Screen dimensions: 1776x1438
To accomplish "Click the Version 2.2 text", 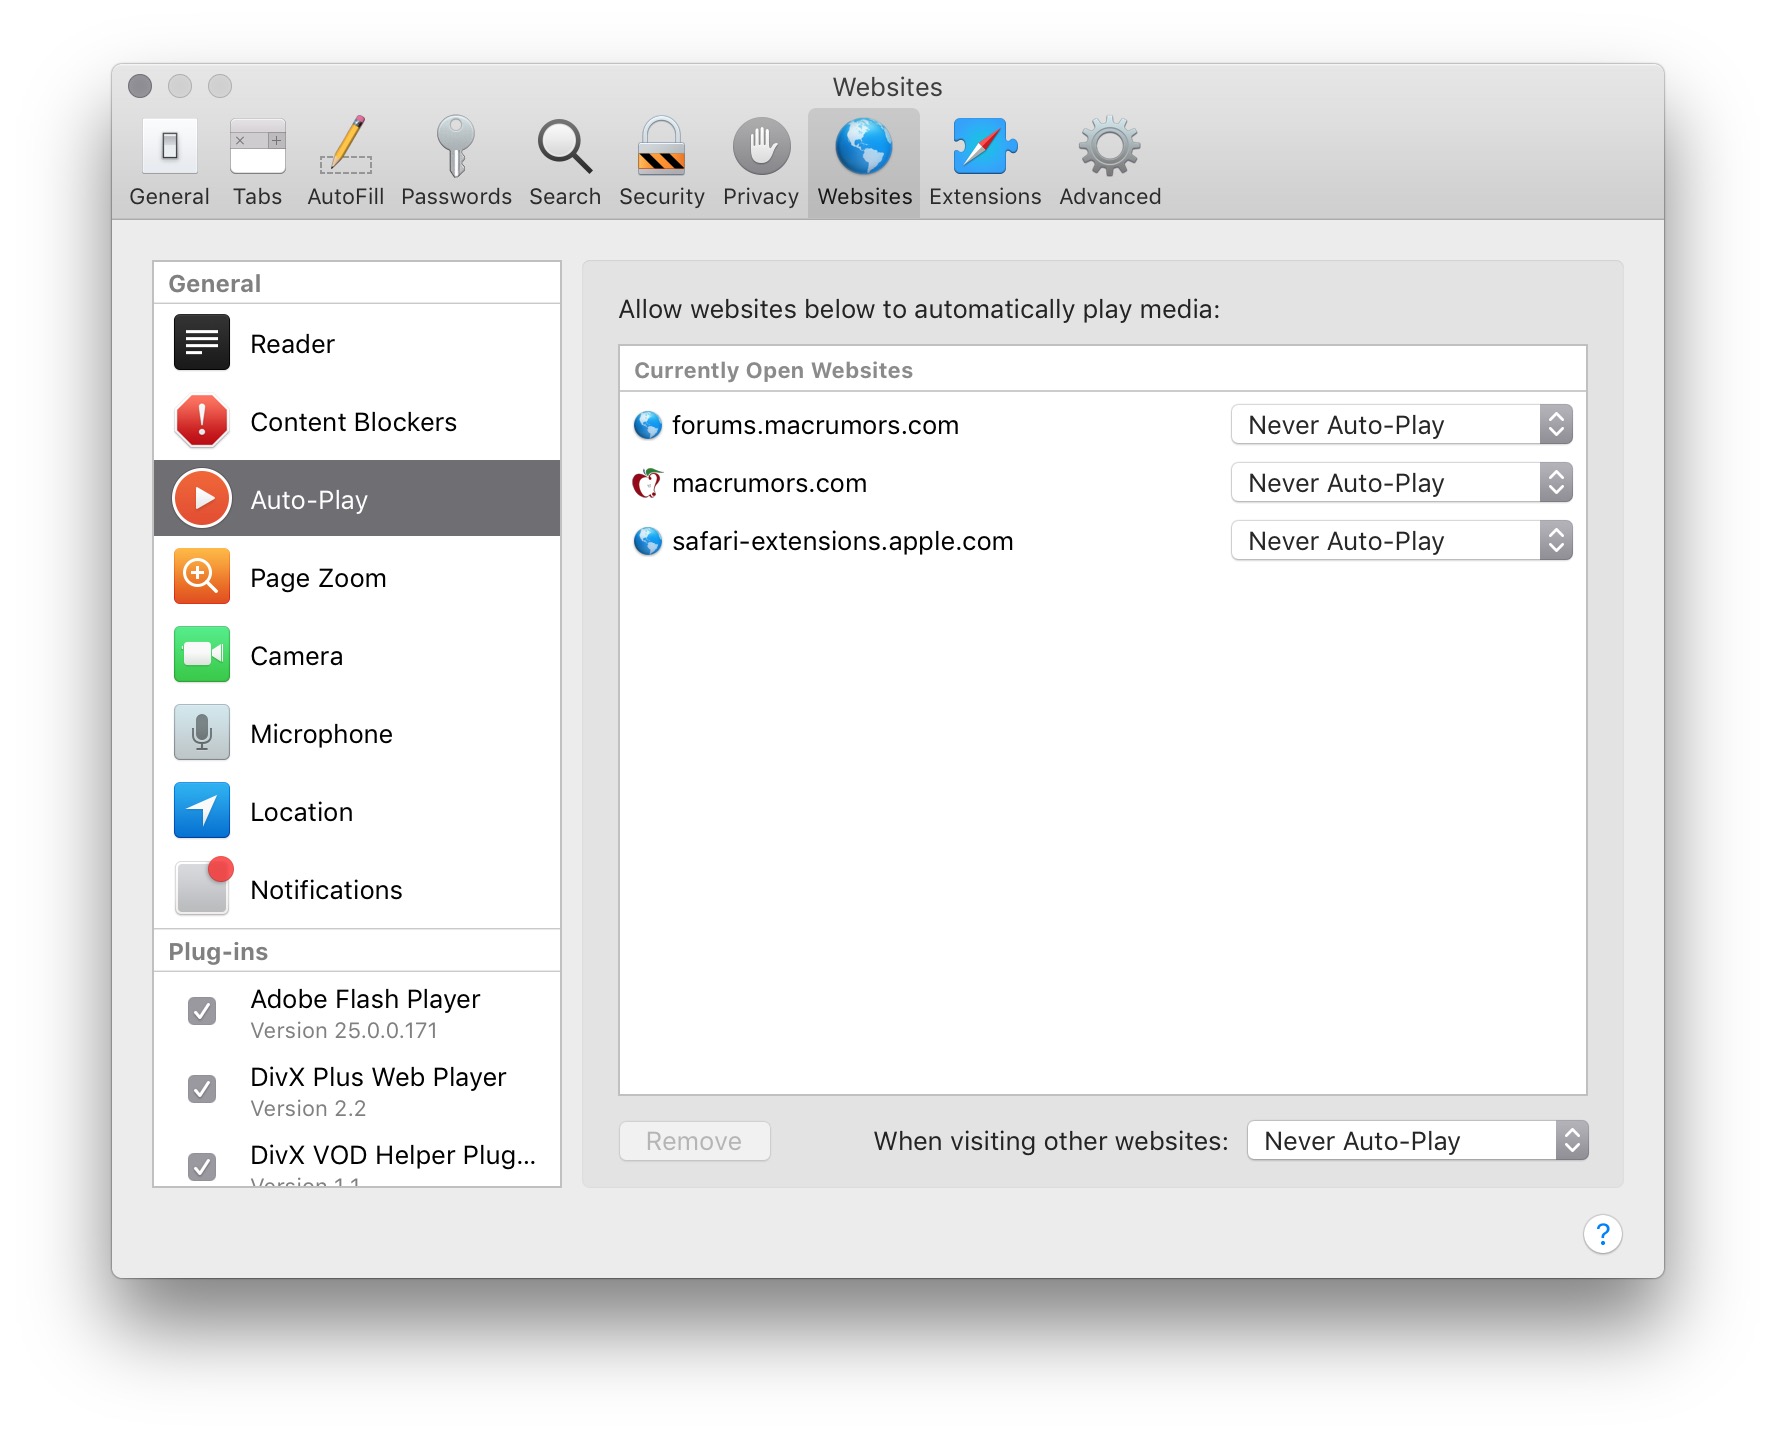I will tap(308, 1108).
